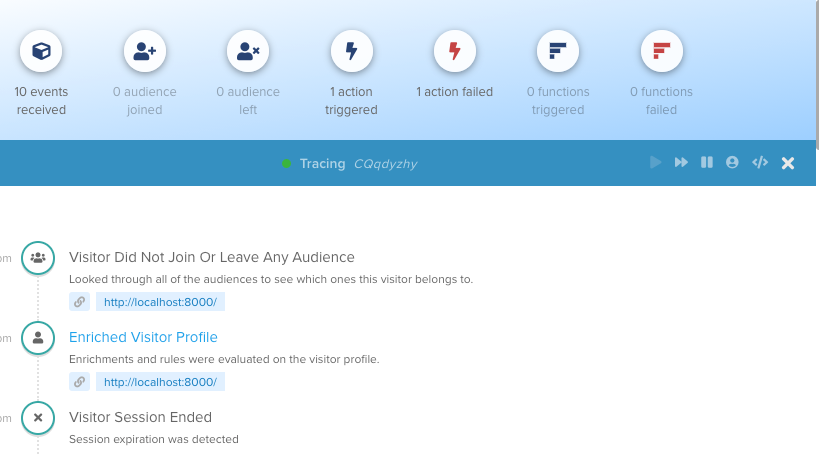Screen dimensions: 819x455
Task: Click the link icon under Enriched Visitor Profile
Action: pyautogui.click(x=79, y=381)
